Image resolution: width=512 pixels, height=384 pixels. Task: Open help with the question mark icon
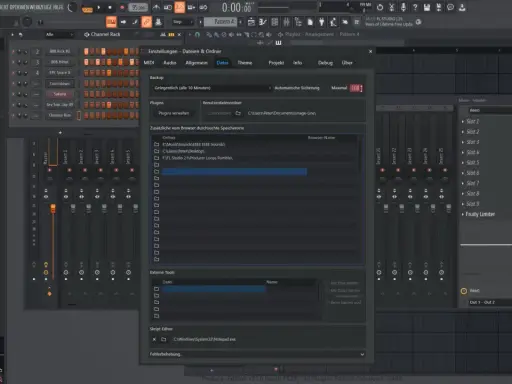coord(415,7)
